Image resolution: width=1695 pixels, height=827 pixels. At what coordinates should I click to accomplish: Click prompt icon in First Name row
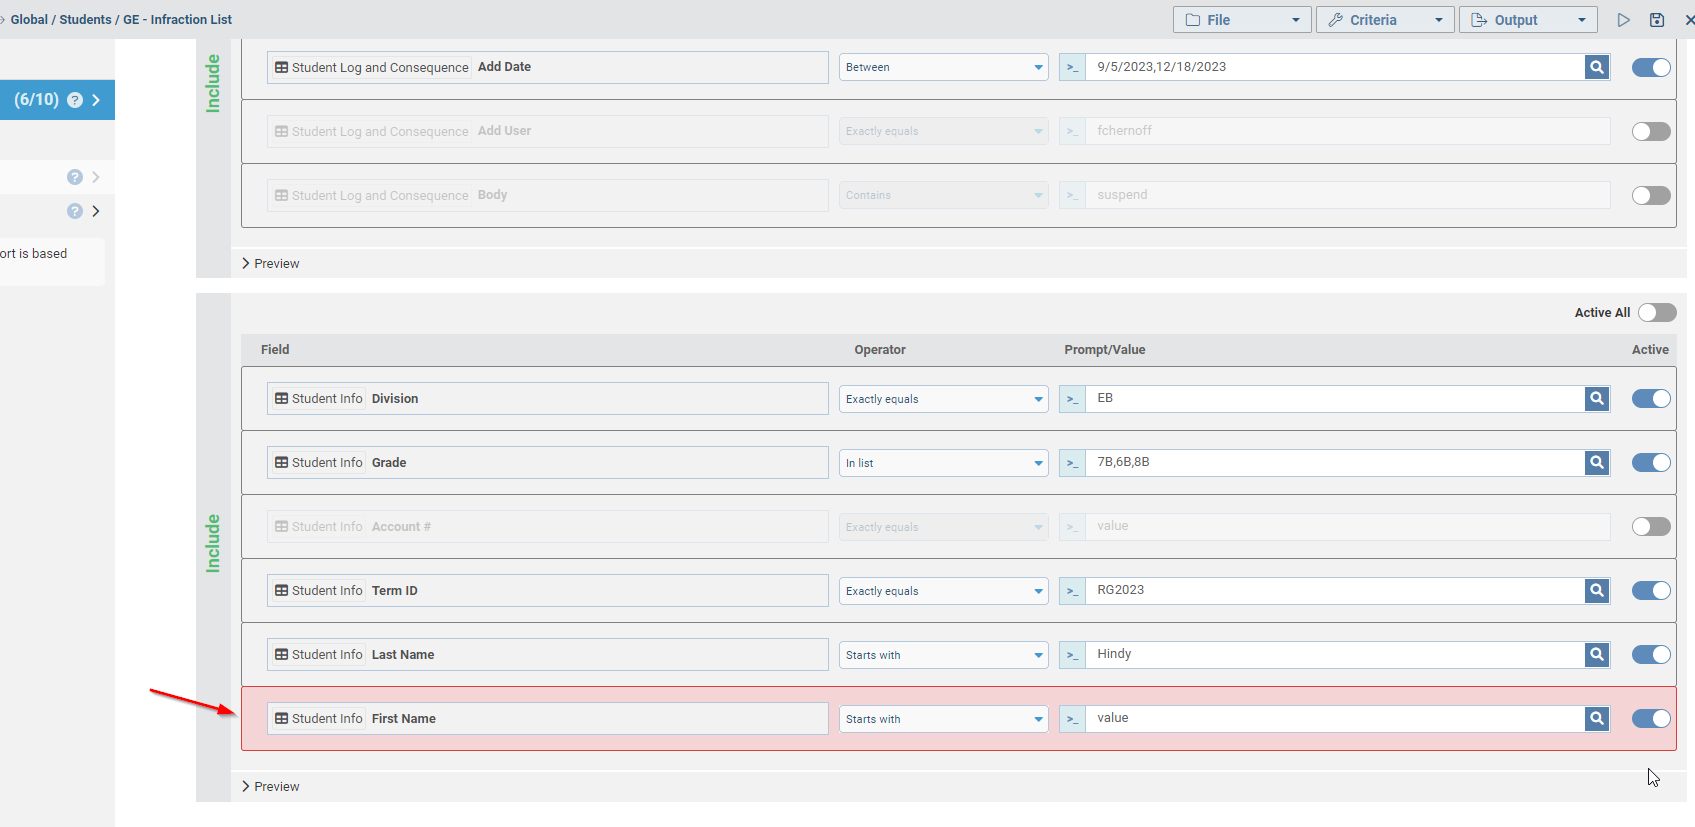[x=1072, y=718]
